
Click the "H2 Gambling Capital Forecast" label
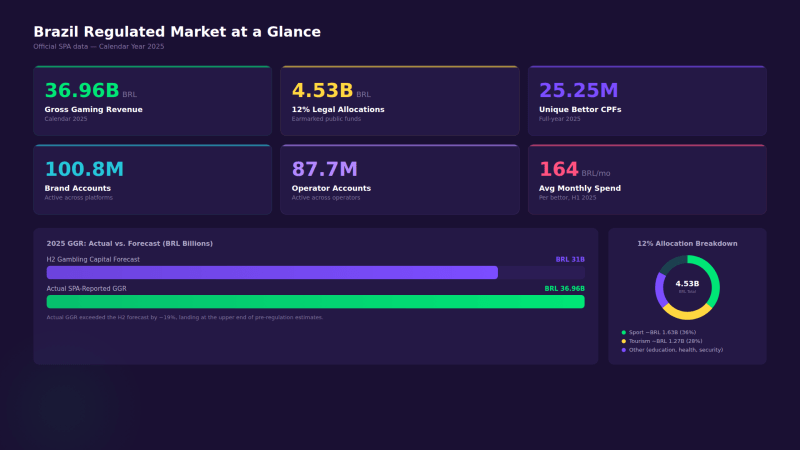coord(93,259)
